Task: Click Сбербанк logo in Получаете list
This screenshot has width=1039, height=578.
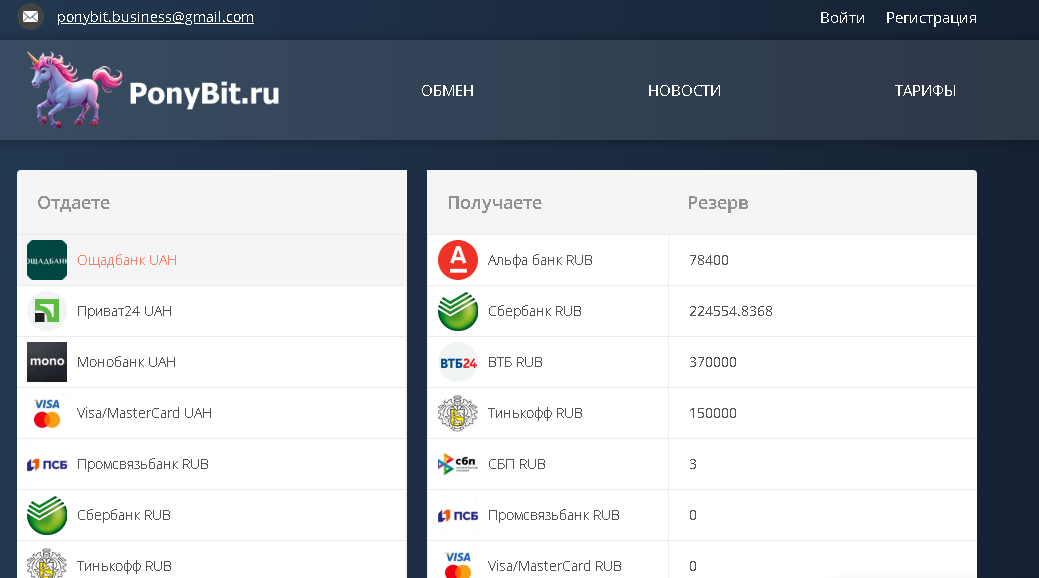Action: pos(458,311)
